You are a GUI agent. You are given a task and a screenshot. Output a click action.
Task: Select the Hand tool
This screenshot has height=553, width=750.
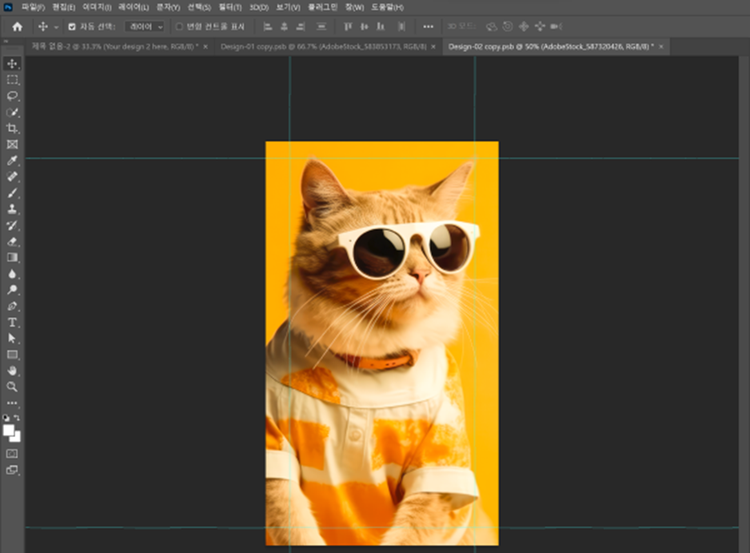[x=13, y=370]
